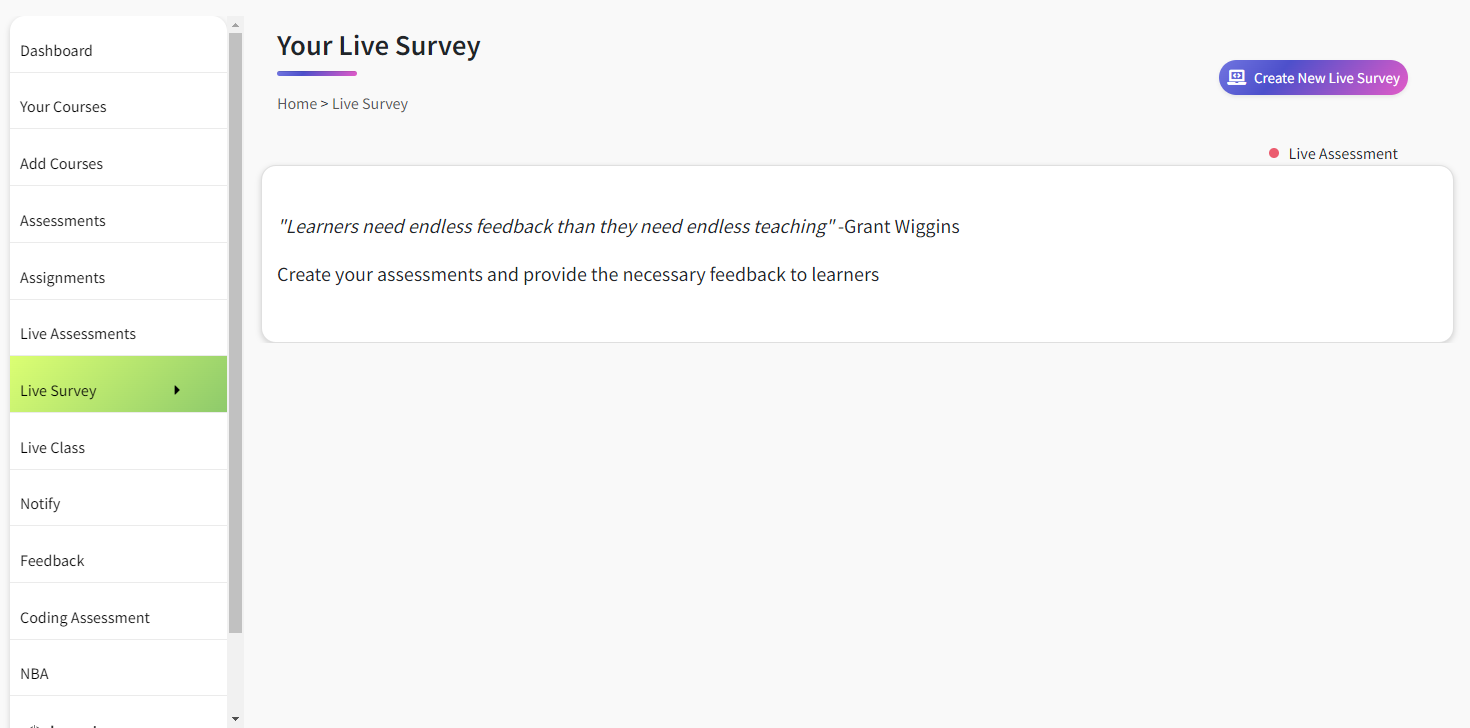Open the NBA section

coord(34,673)
